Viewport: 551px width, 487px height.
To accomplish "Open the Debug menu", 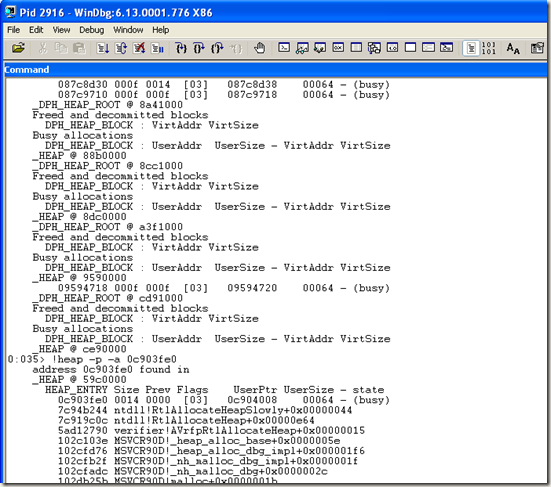I will pos(92,30).
